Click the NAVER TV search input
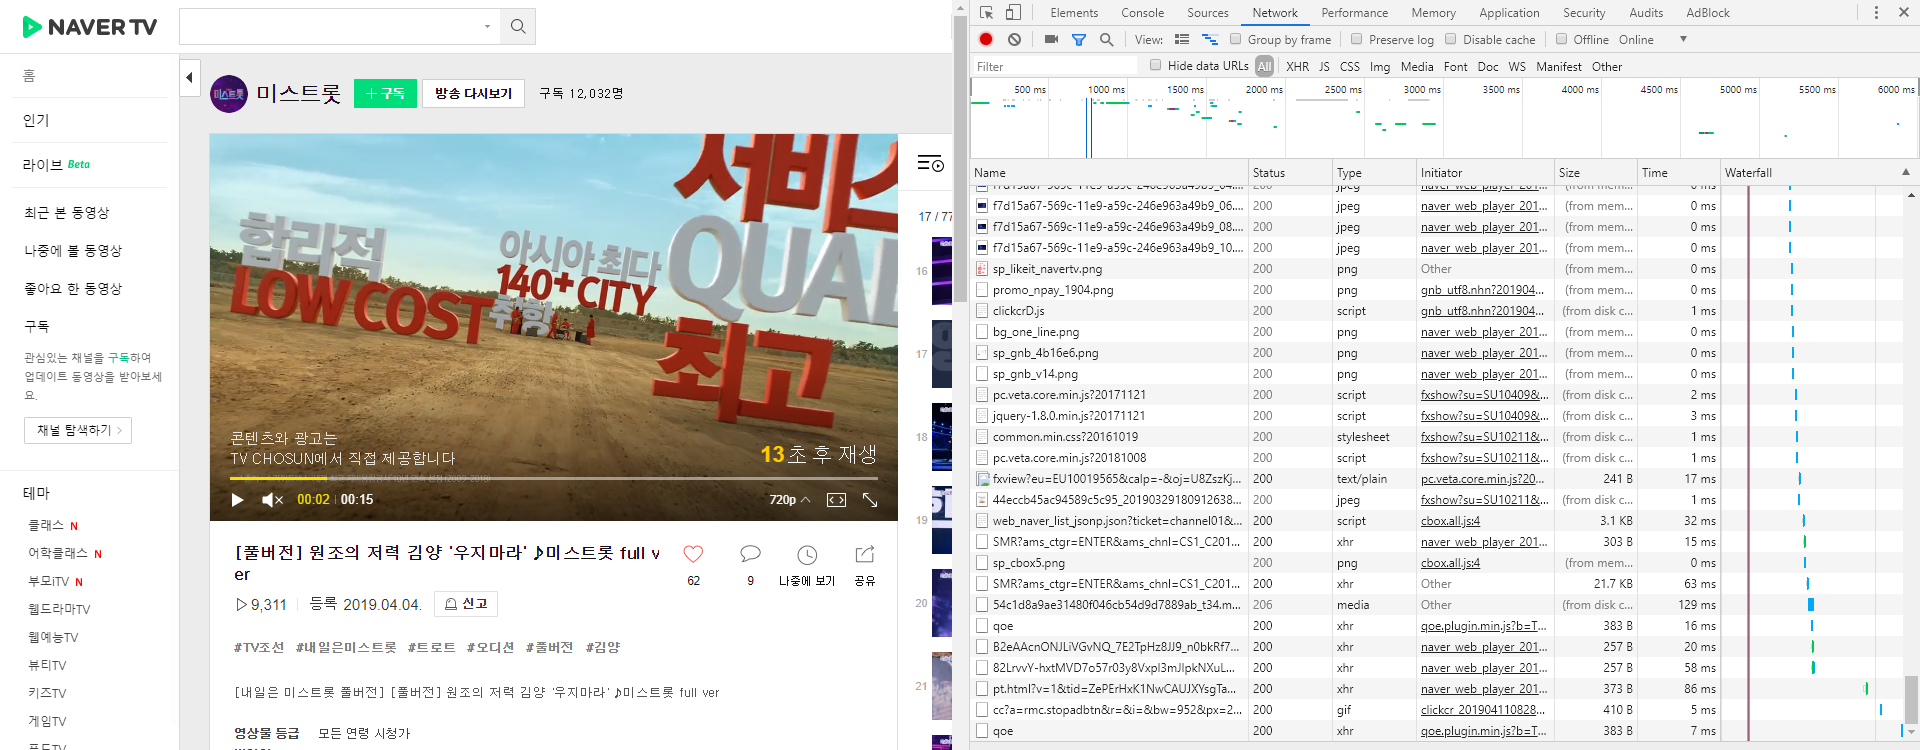Viewport: 1920px width, 750px height. 330,27
